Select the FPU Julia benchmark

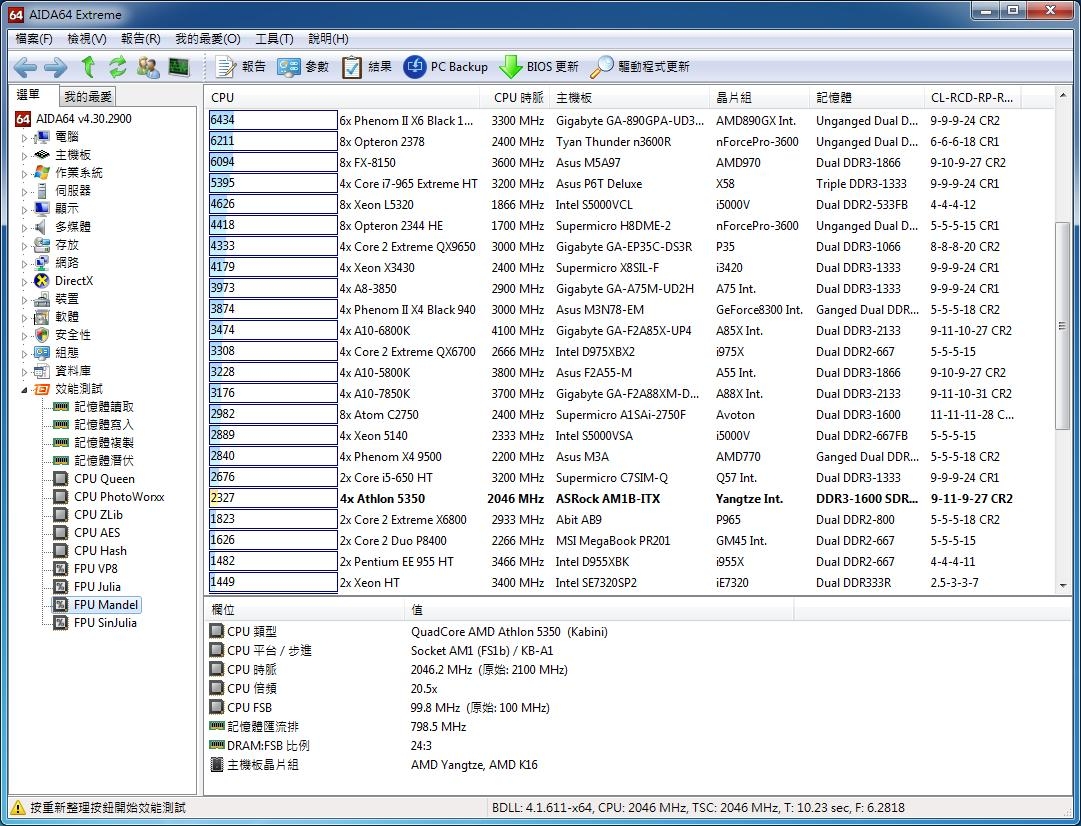[97, 586]
